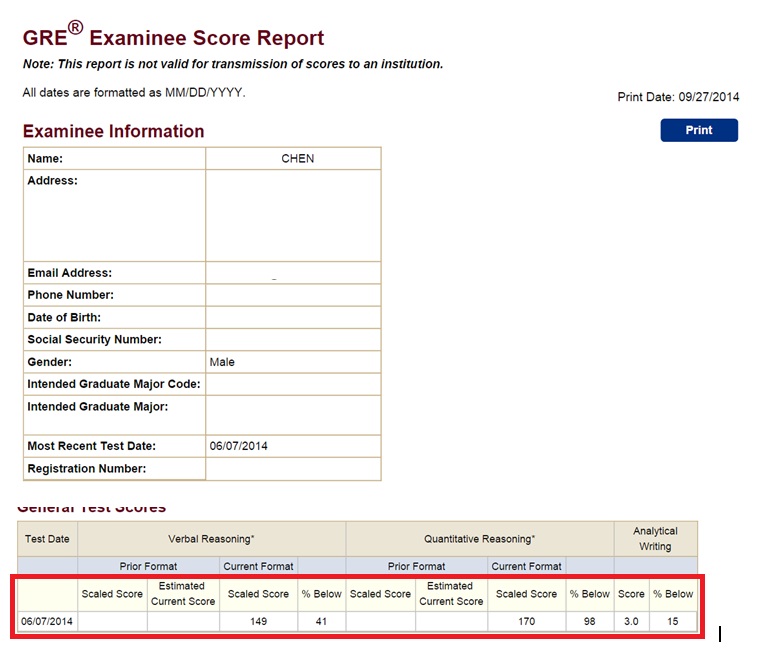Screen dimensions: 760x649
Task: Click the Name: label
Action: point(45,158)
